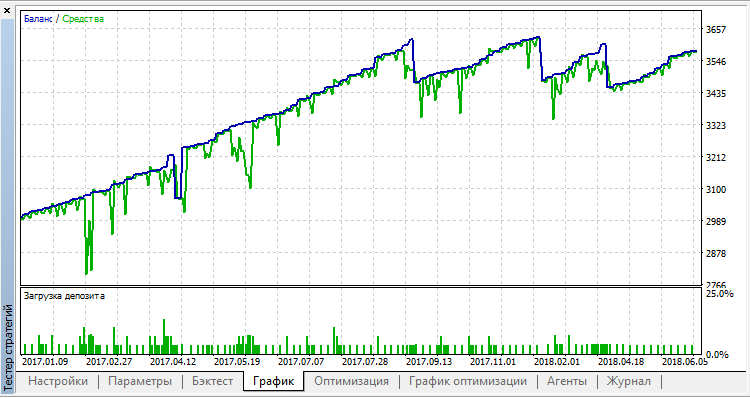Click the 2989 axis value
750x398 pixels.
716,221
